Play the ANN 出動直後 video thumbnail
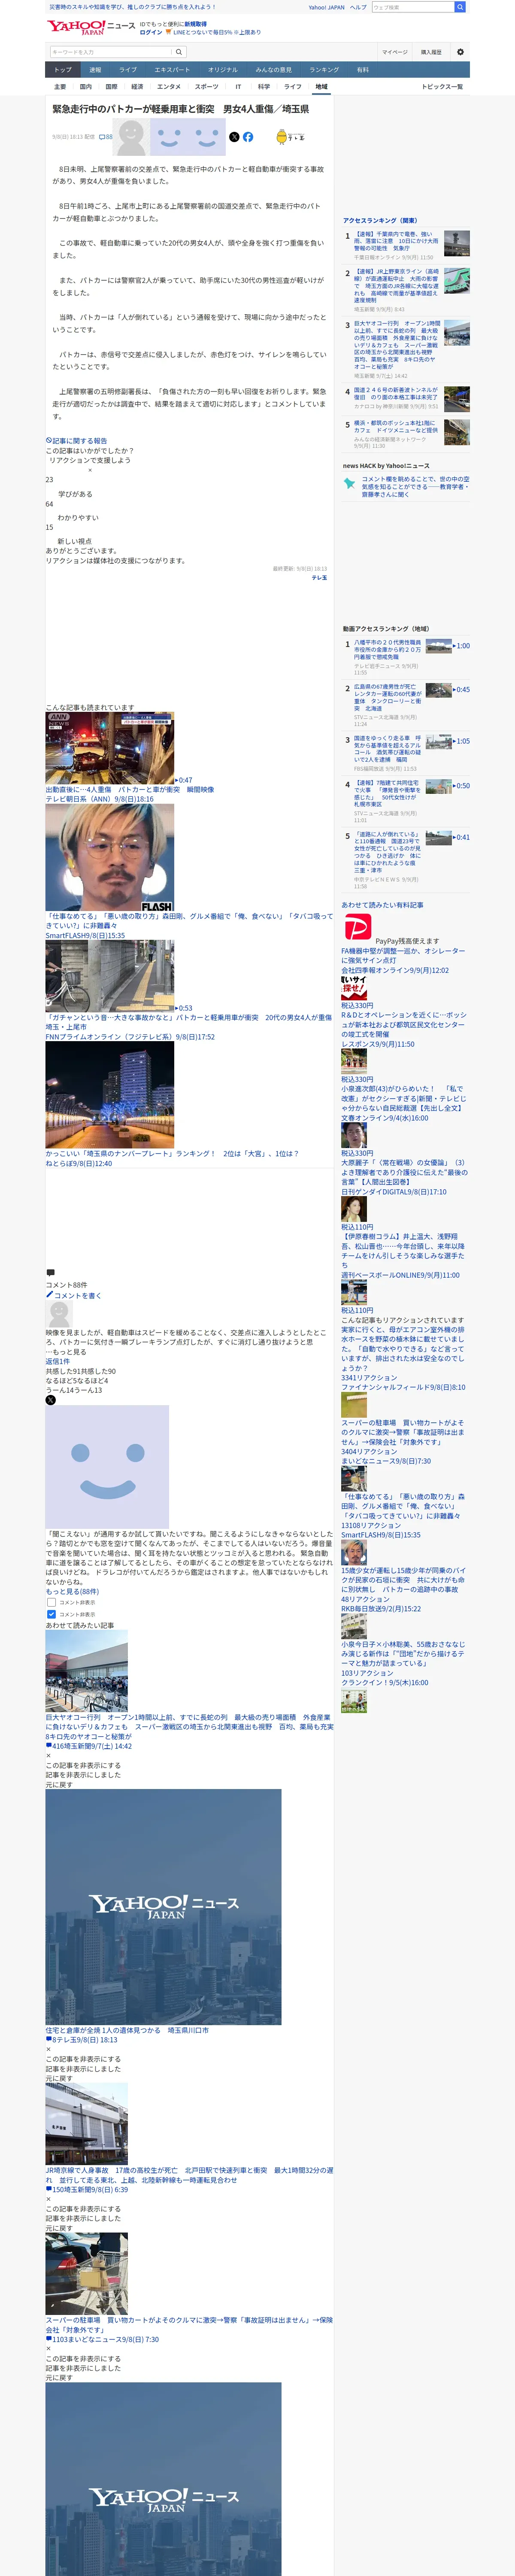The height and width of the screenshot is (2576, 515). [109, 748]
